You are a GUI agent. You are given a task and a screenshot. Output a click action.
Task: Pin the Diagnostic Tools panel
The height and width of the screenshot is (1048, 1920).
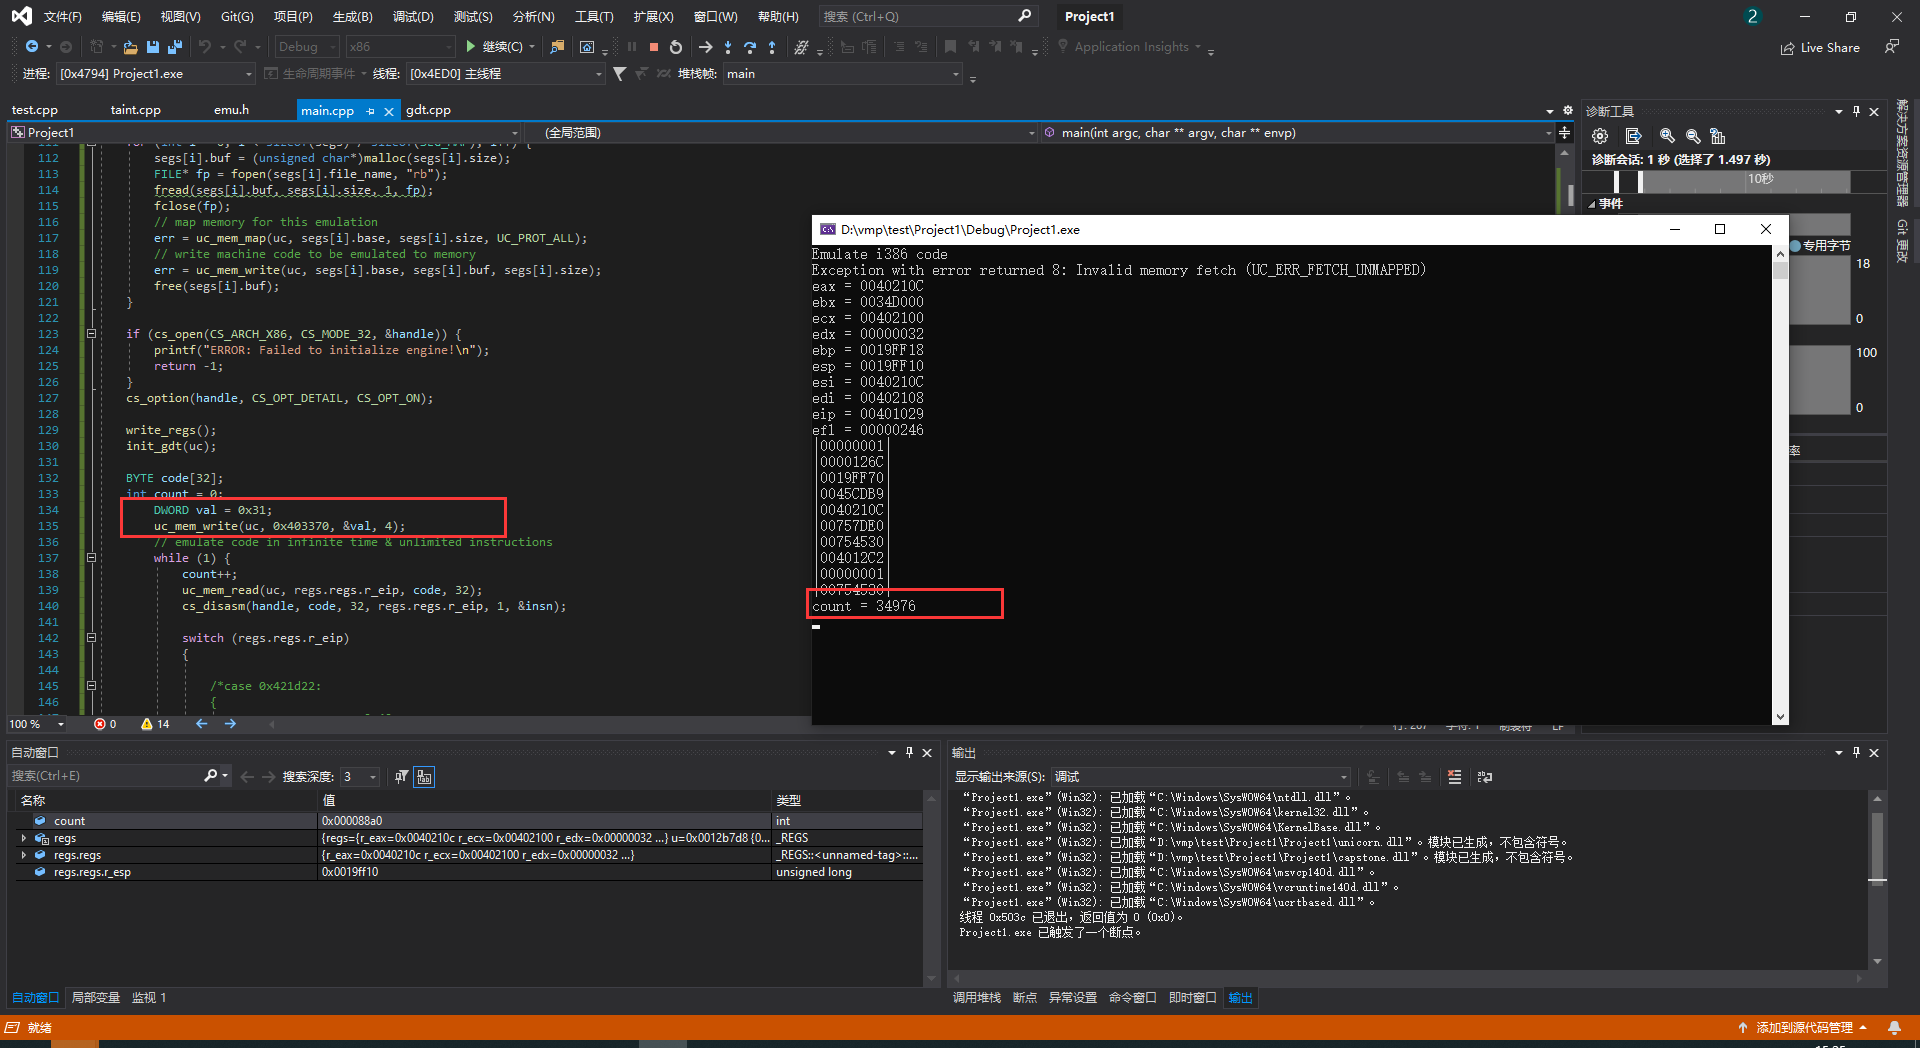click(1856, 111)
